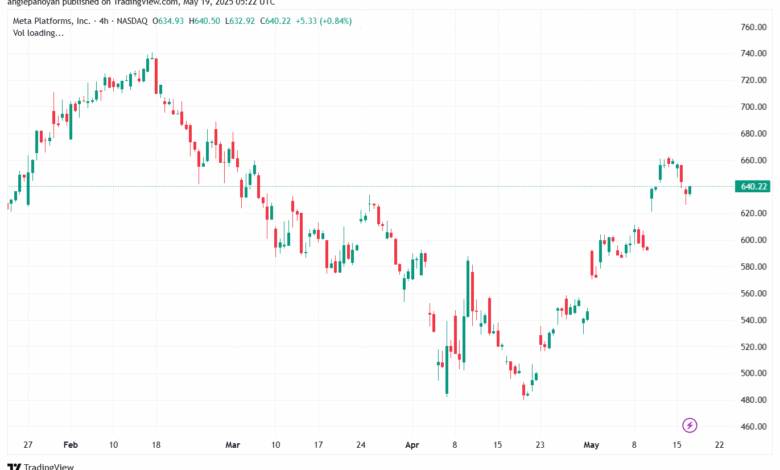
Task: Click the +5.33 (+0.84%) change value
Action: [323, 21]
